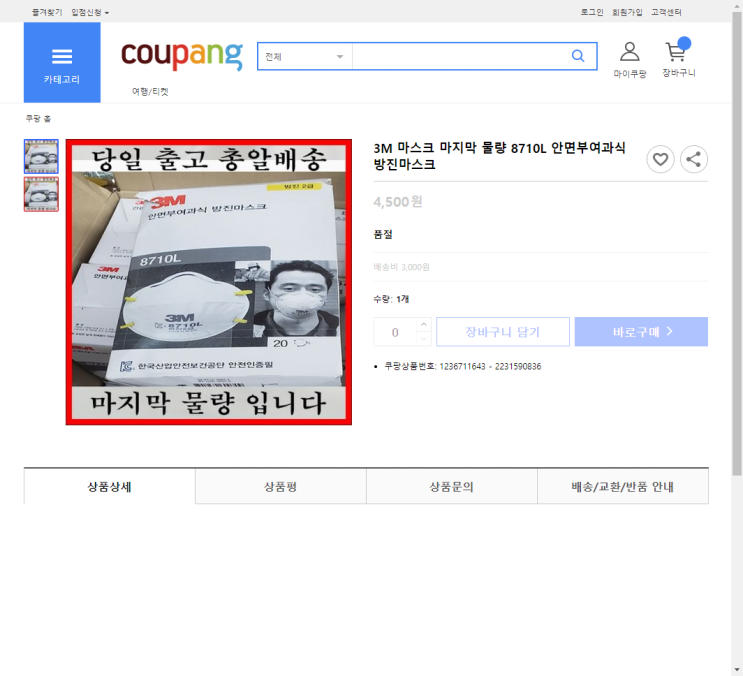Select second product thumbnail
The width and height of the screenshot is (743, 676).
[x=41, y=194]
